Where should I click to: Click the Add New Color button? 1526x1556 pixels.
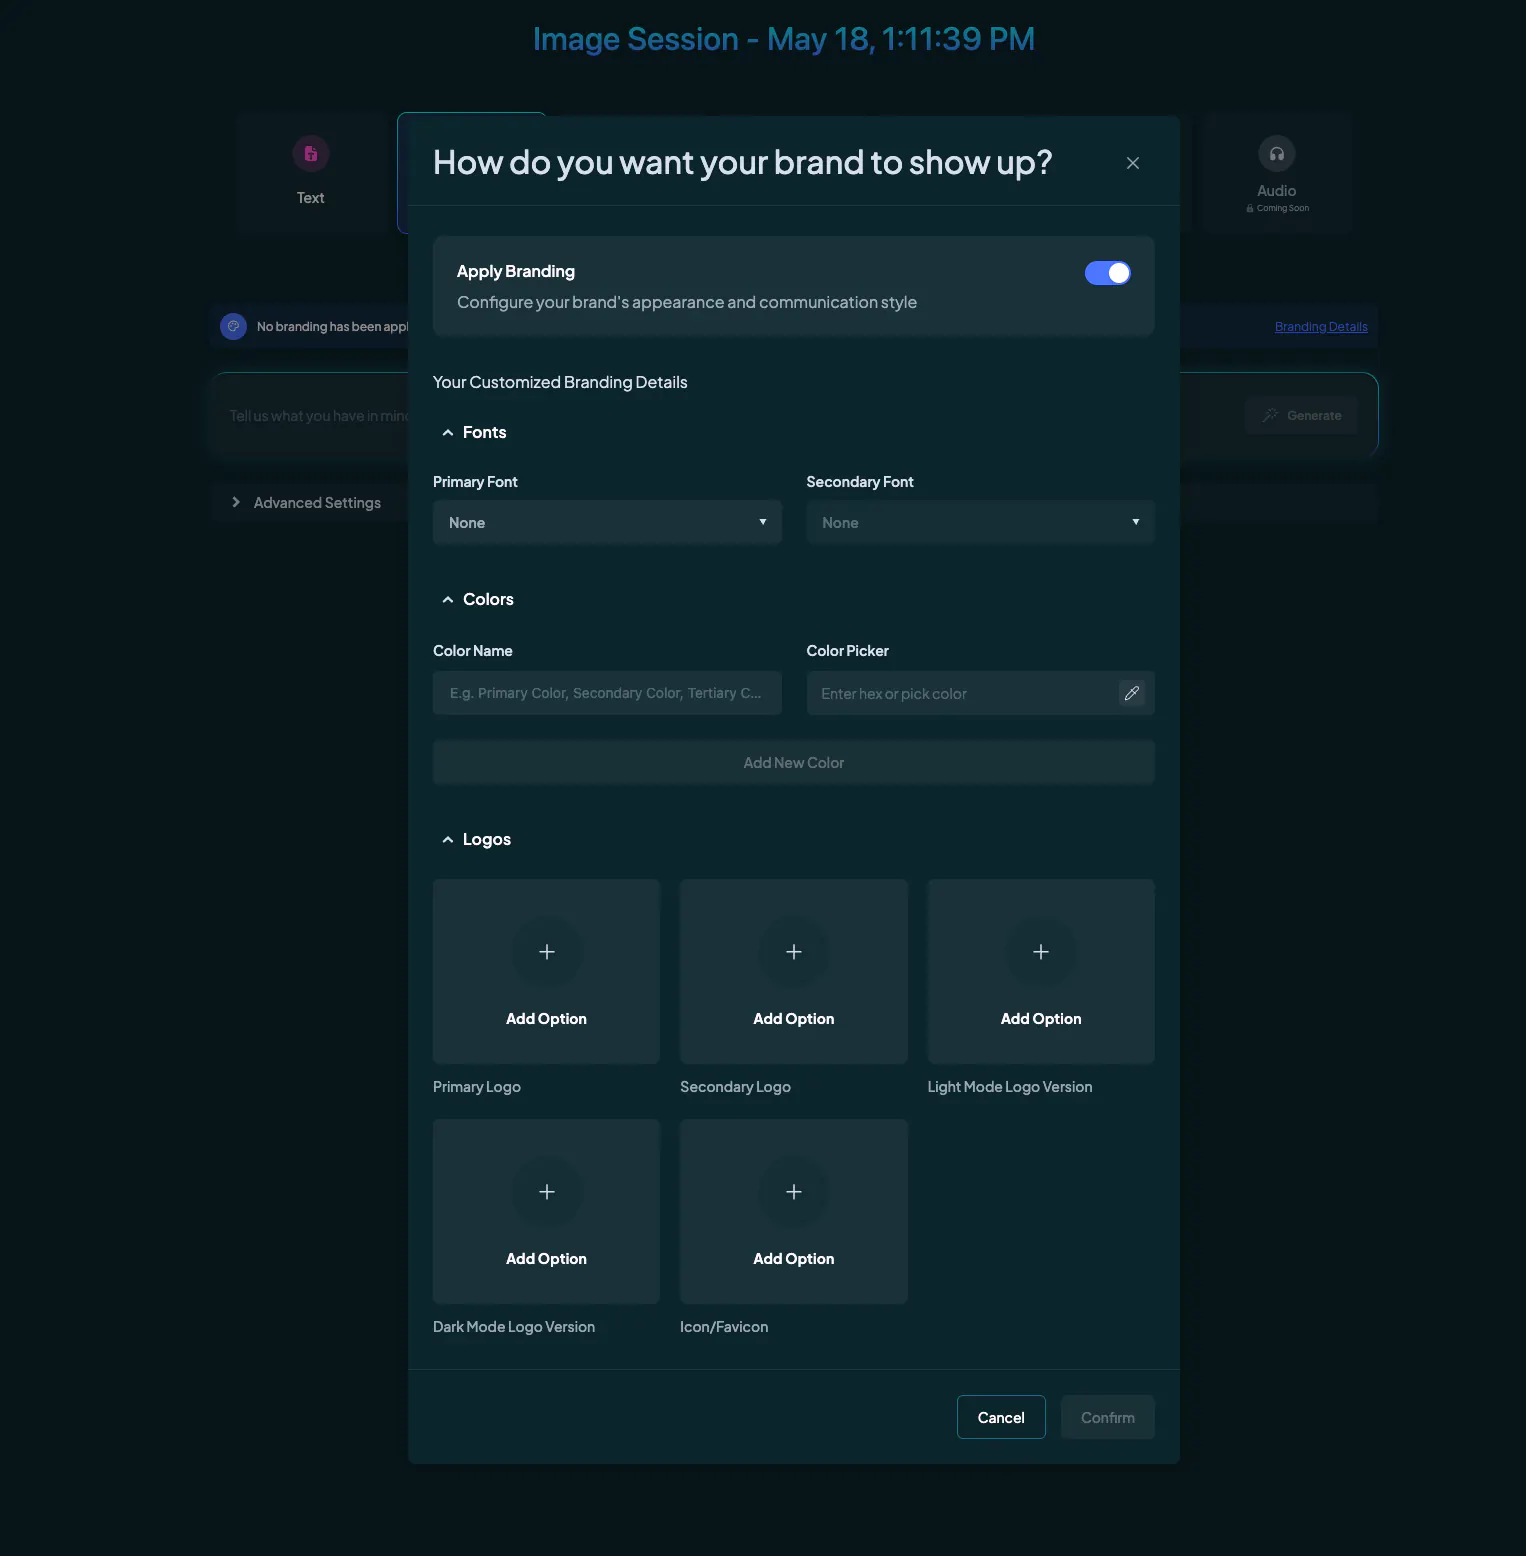[x=794, y=762]
